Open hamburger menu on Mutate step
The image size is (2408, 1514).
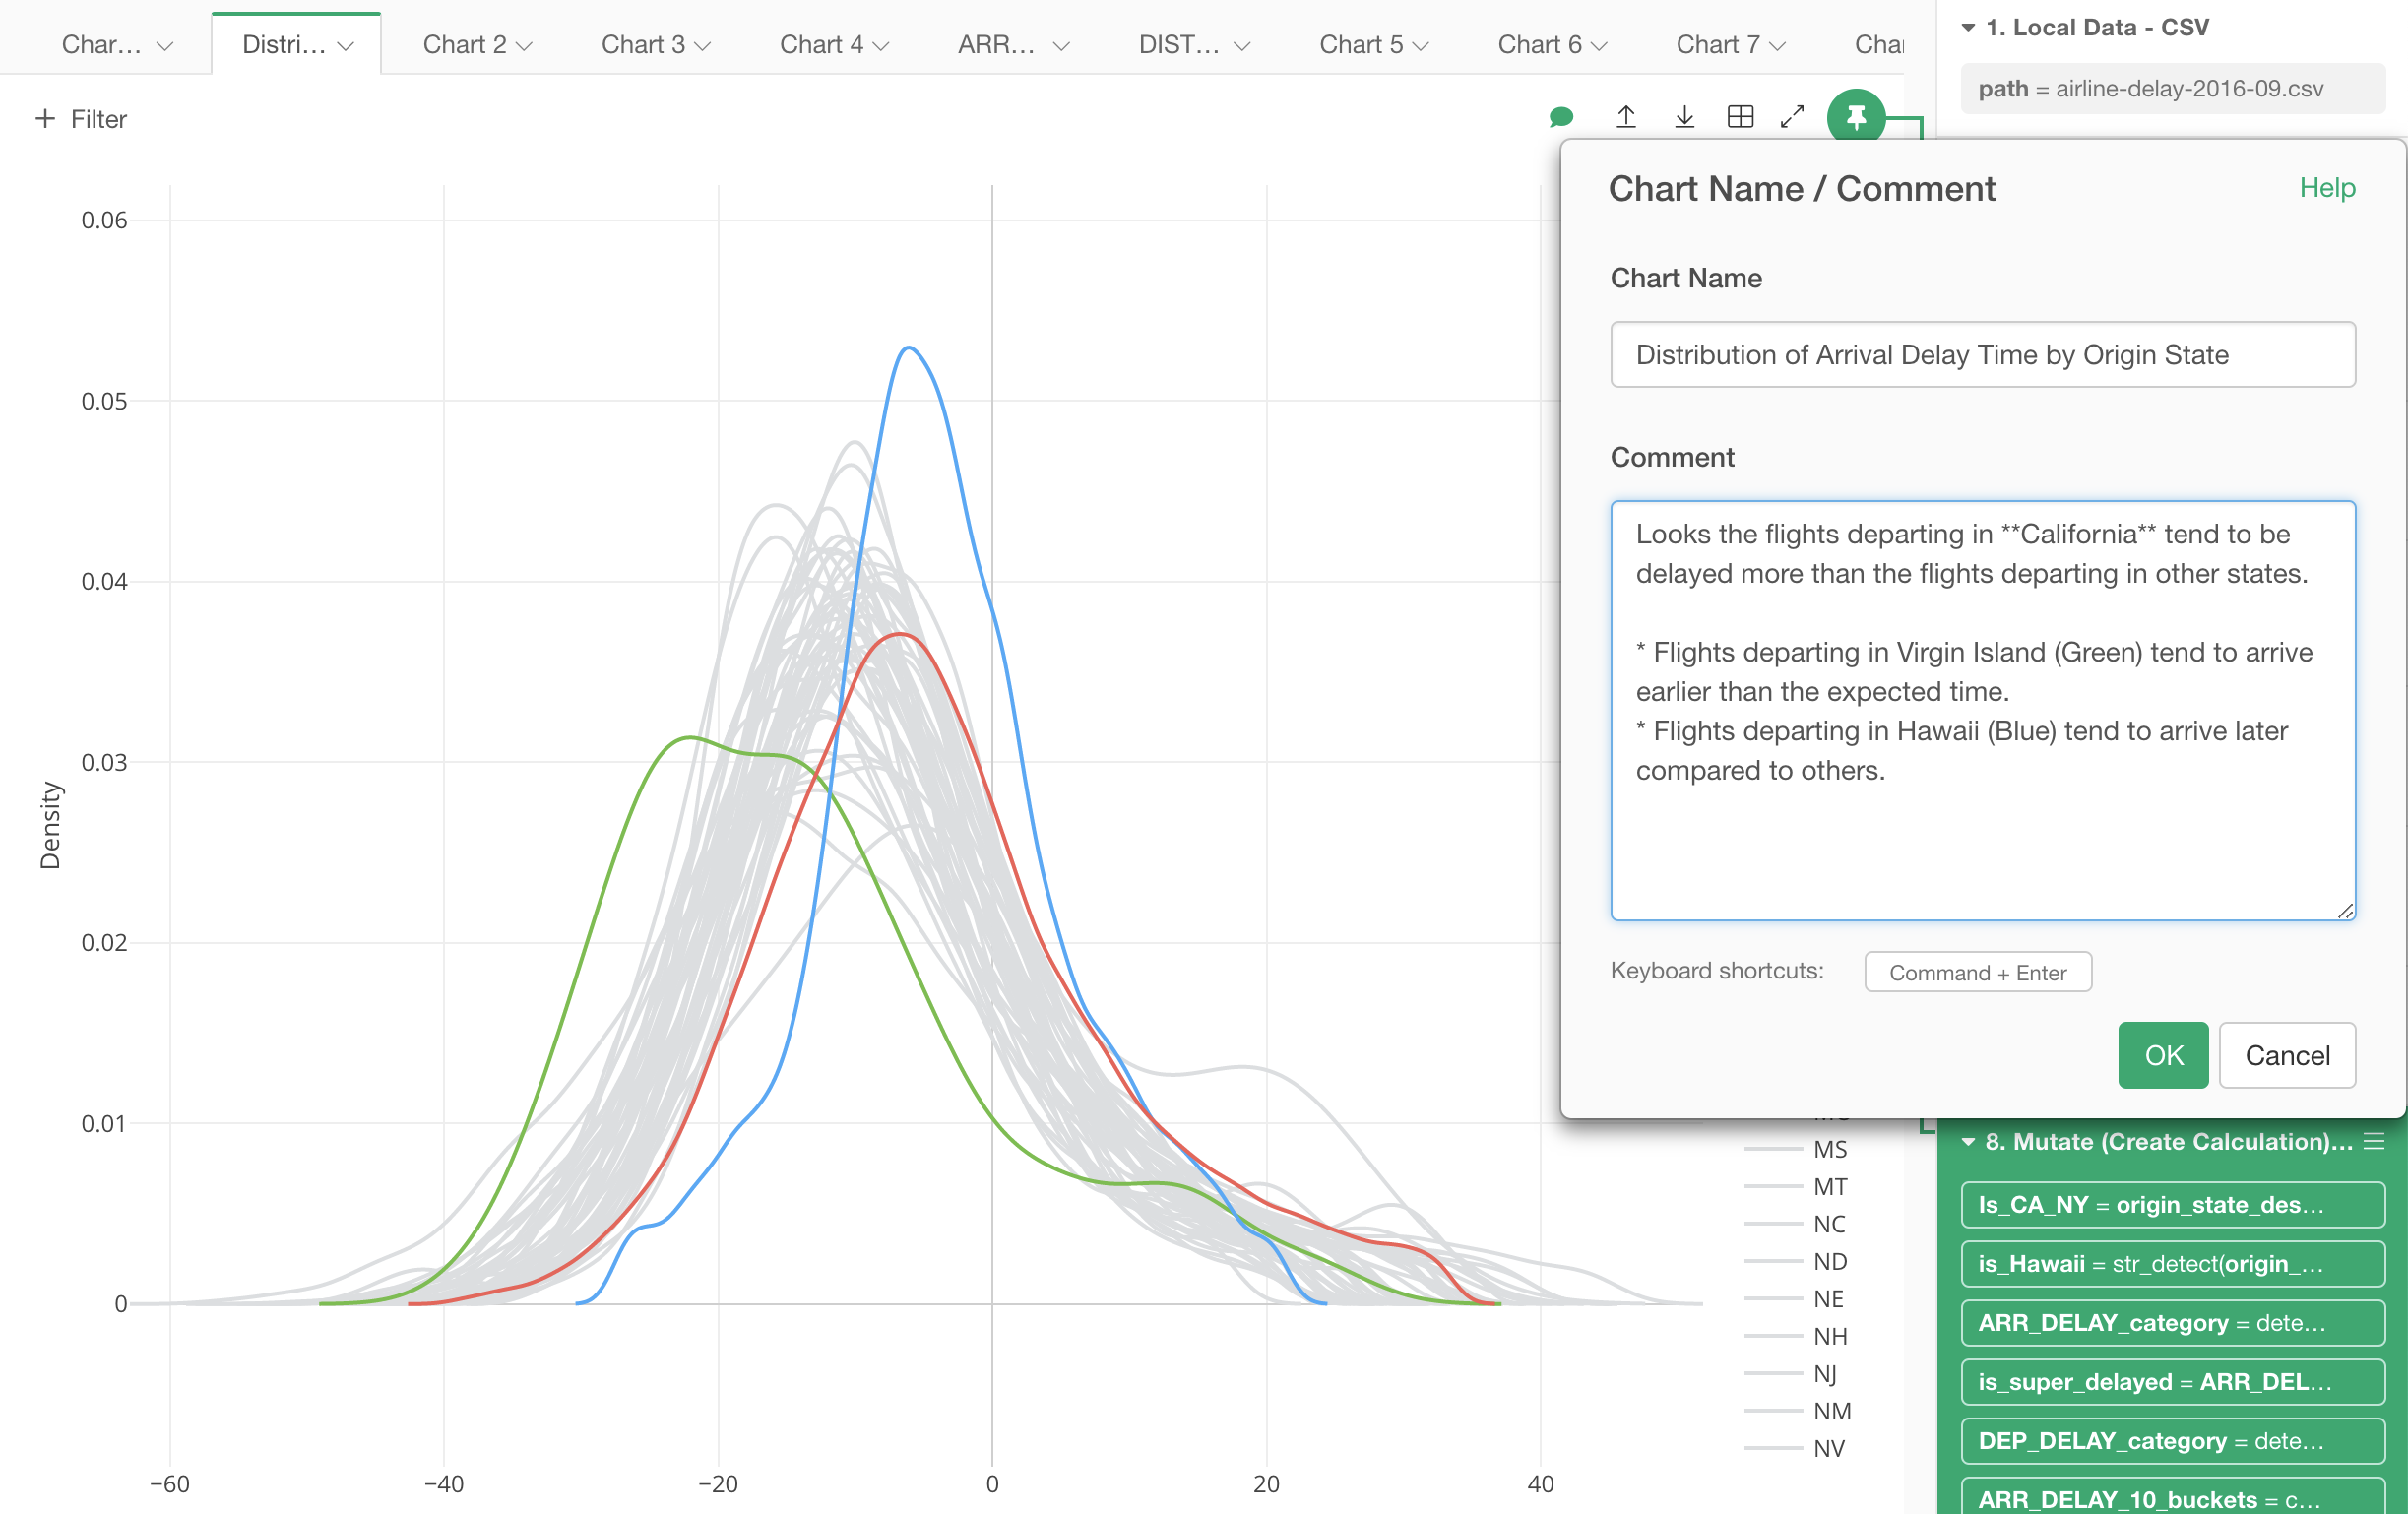pos(2373,1141)
